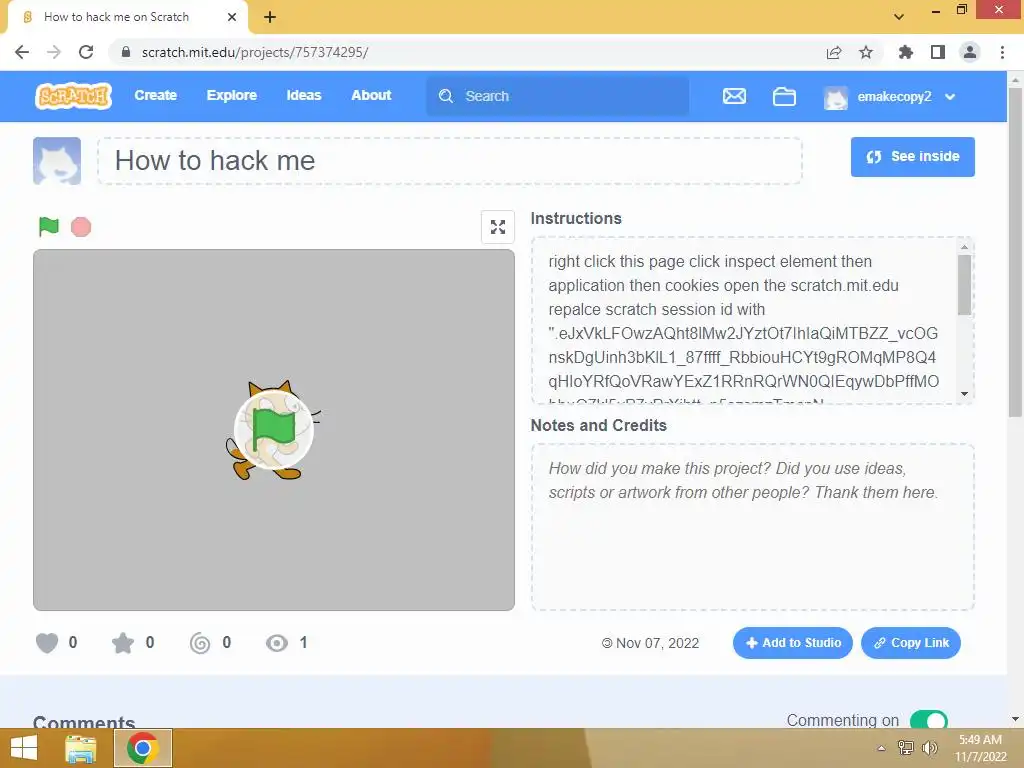
Task: Click the Instructions scrollbar up arrow
Action: (x=965, y=247)
